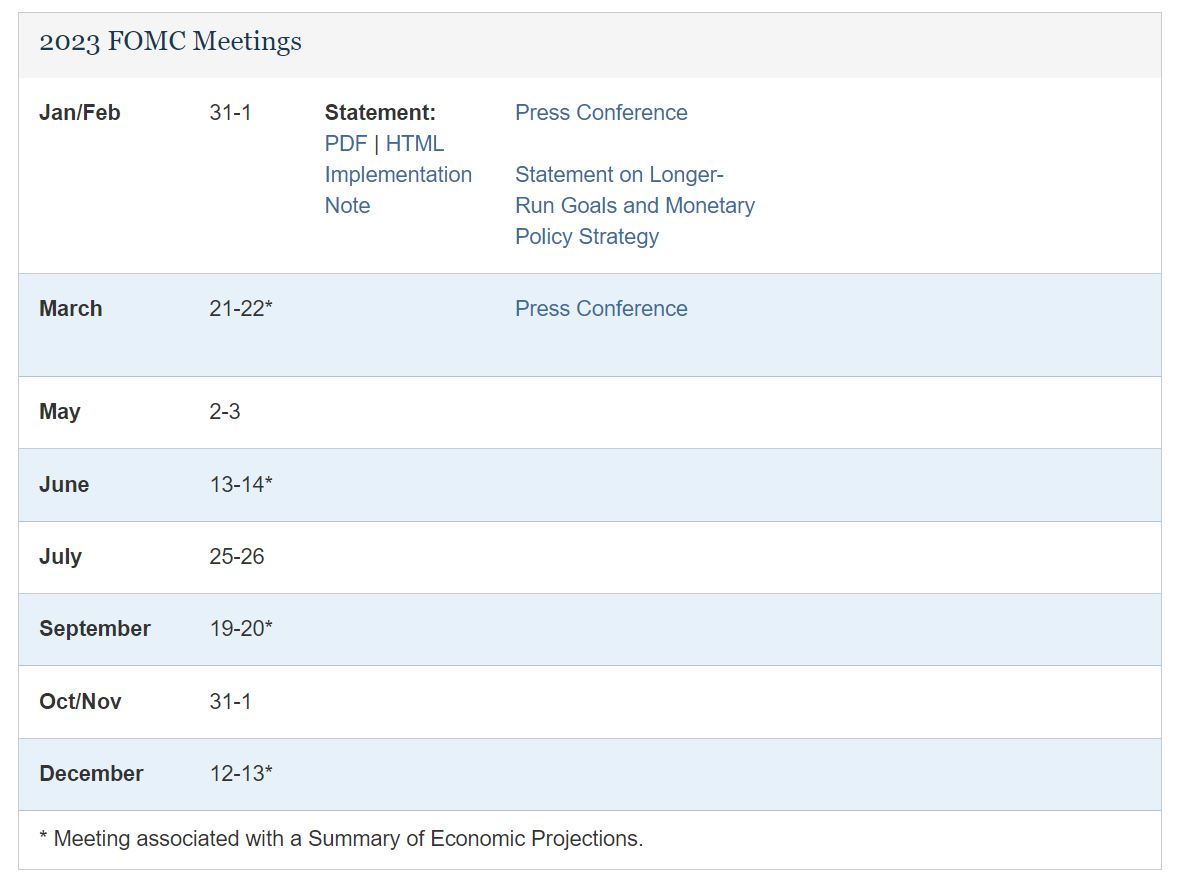Open the HTML statement link
The height and width of the screenshot is (889, 1184).
coord(414,144)
